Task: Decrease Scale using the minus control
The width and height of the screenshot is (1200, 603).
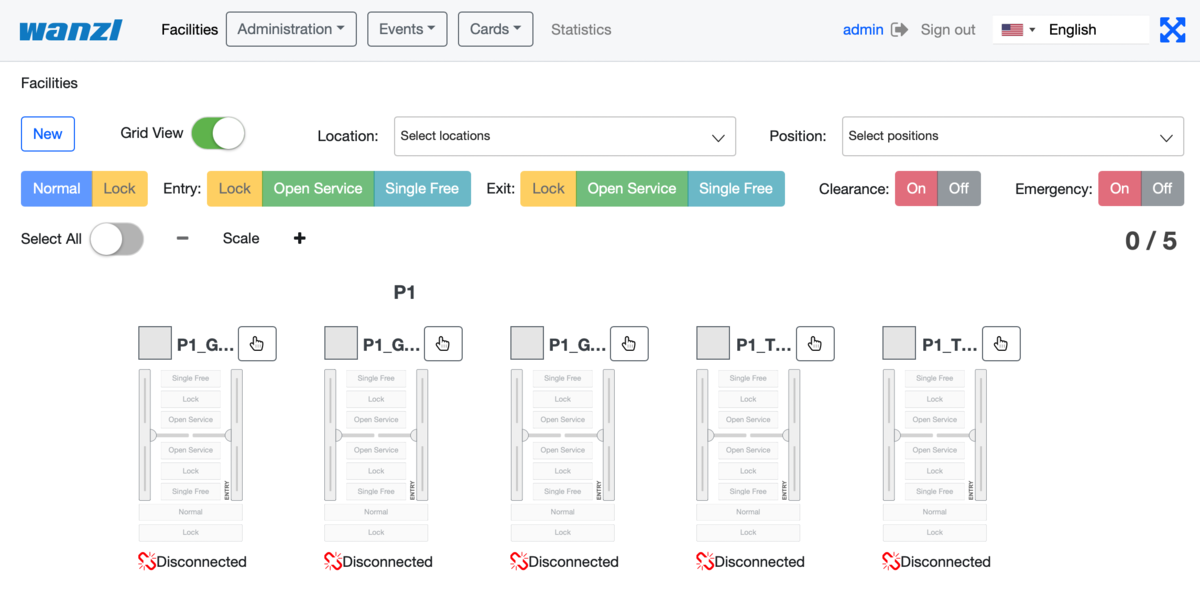Action: coord(182,238)
